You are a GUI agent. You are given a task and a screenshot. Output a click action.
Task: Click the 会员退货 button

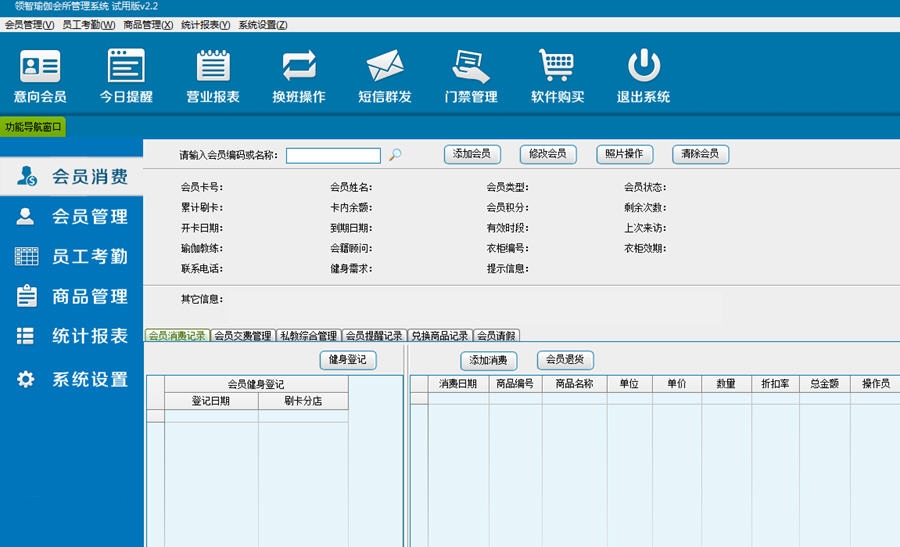(565, 360)
